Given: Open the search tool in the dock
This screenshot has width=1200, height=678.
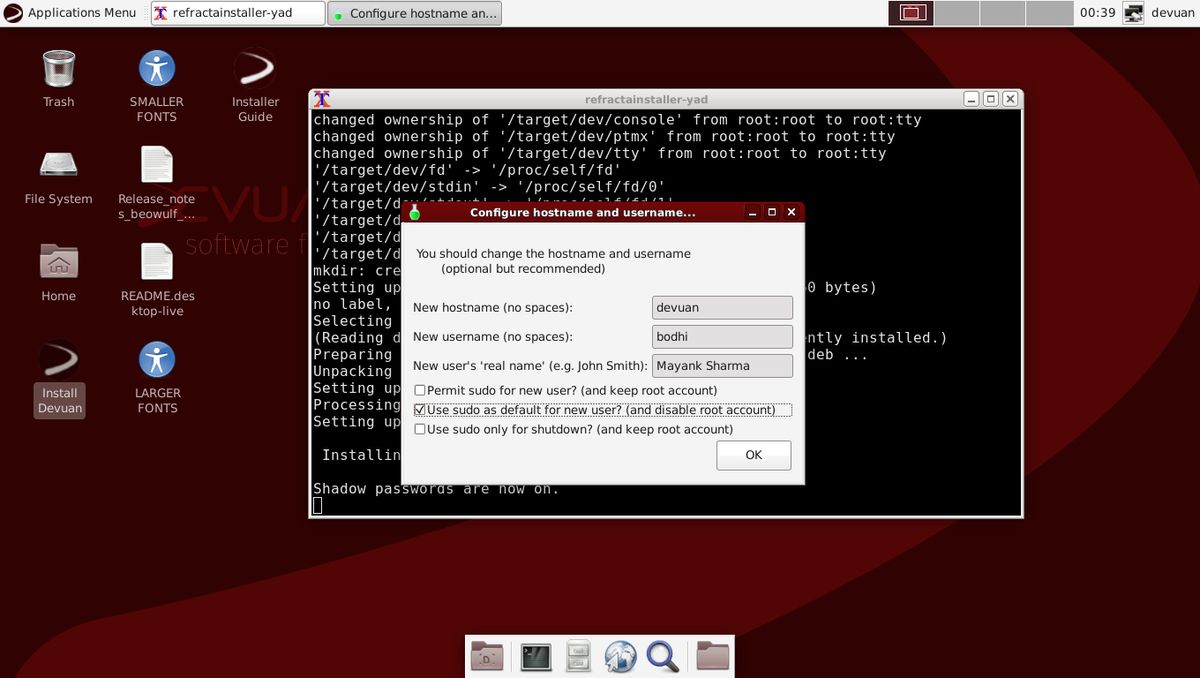Looking at the screenshot, I should pyautogui.click(x=663, y=657).
